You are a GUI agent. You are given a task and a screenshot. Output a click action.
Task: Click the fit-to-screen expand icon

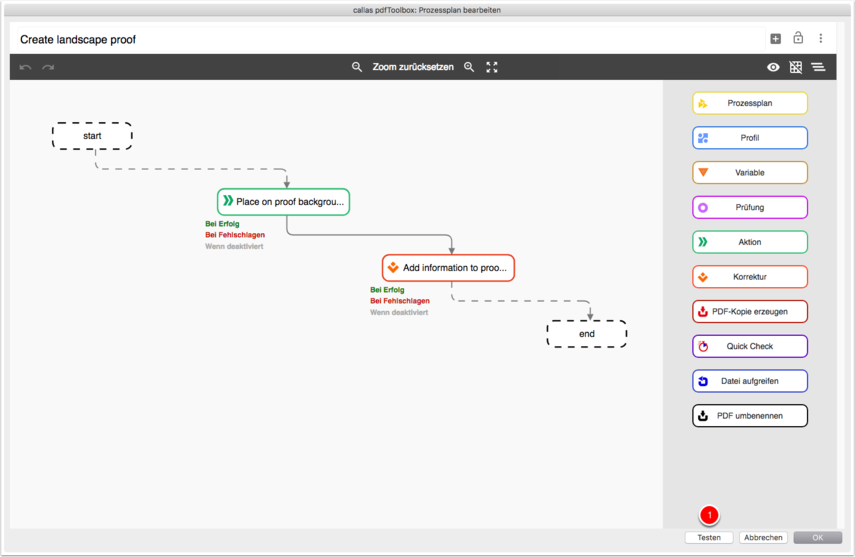492,67
